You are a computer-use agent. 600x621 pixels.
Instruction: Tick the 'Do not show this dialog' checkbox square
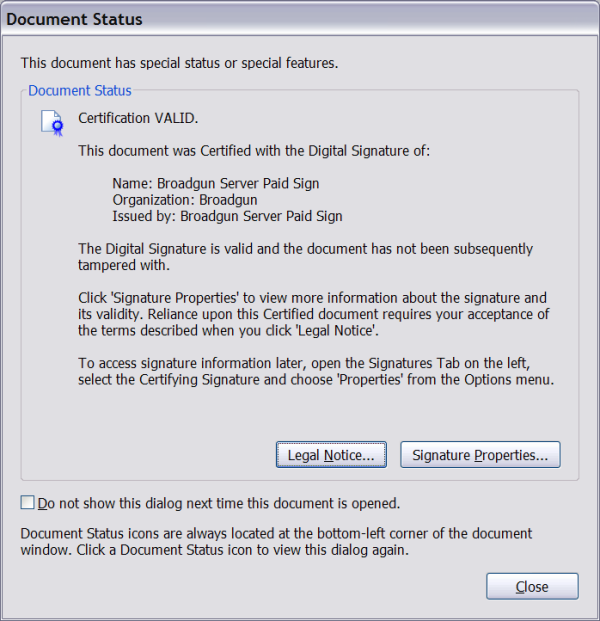(28, 503)
